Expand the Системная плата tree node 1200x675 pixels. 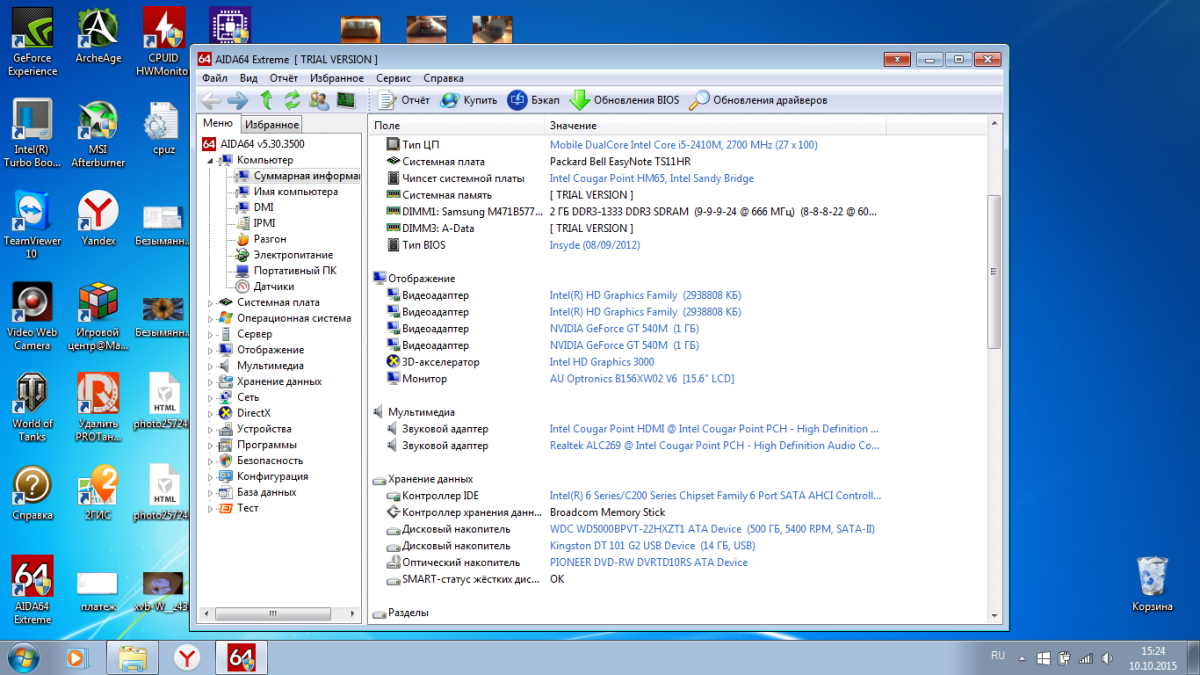coord(211,303)
